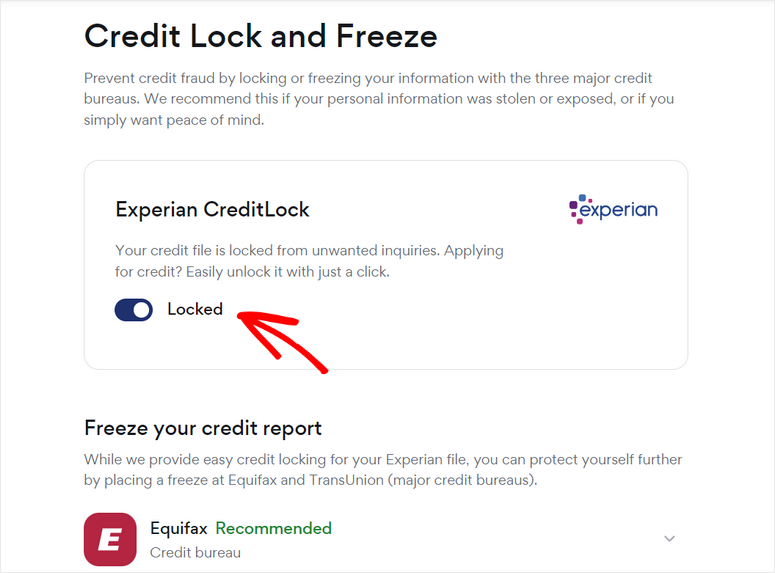The width and height of the screenshot is (775, 573).
Task: Expand the Equifax row chevron
Action: pos(670,539)
